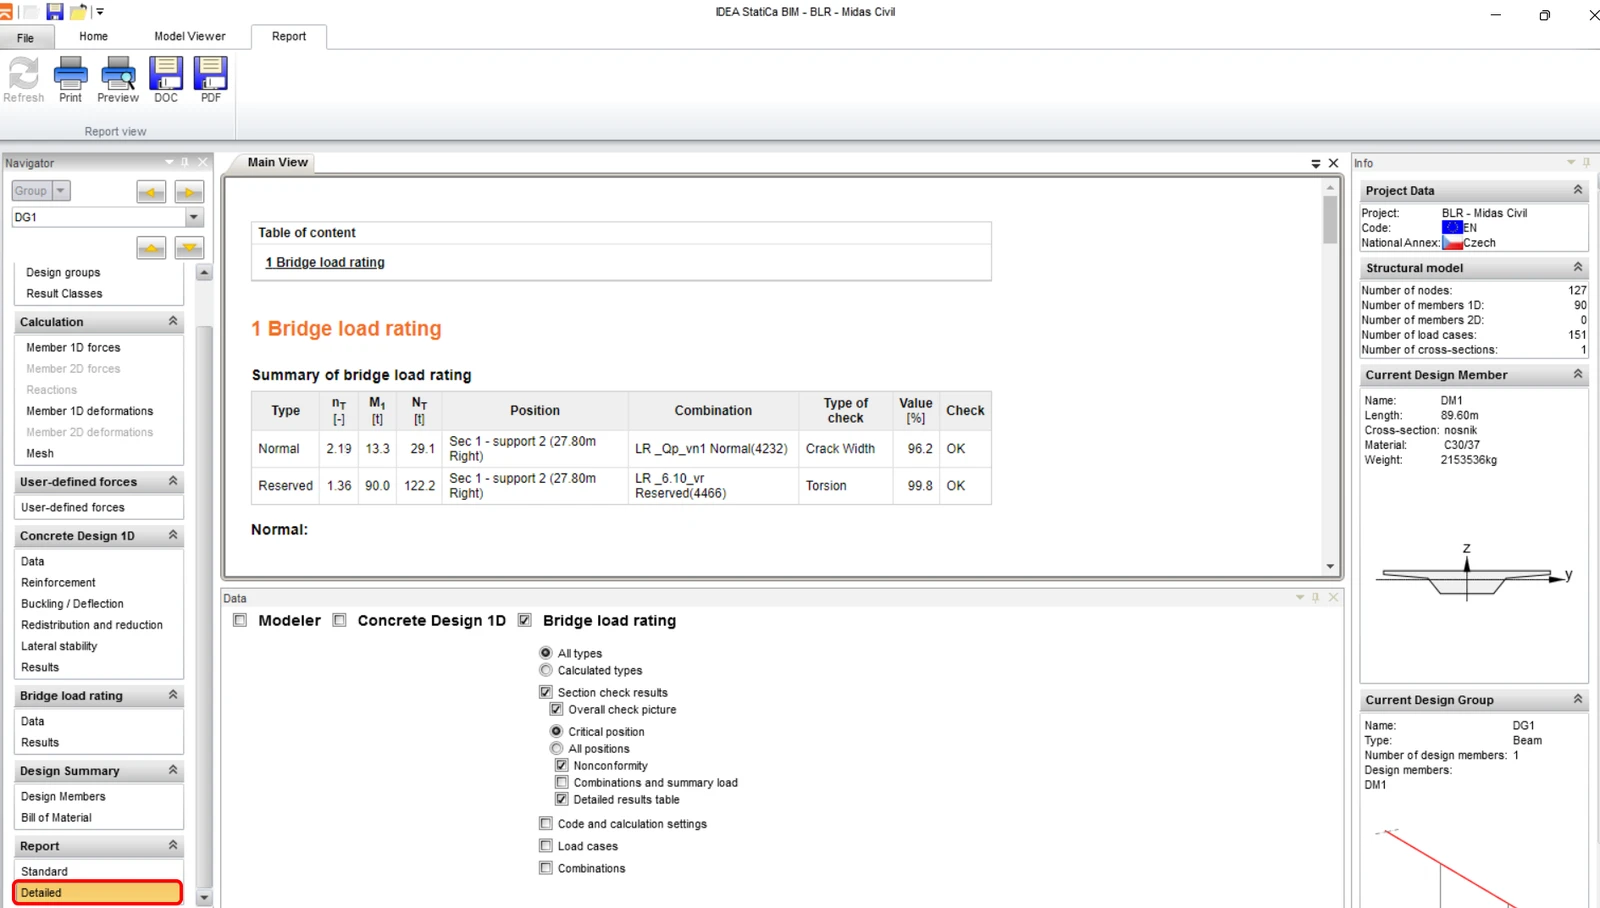The width and height of the screenshot is (1600, 908).
Task: Select the Report ribbon tab
Action: tap(289, 36)
